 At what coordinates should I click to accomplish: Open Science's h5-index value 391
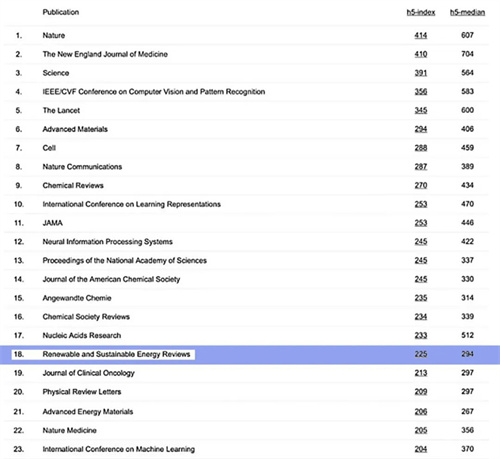click(x=421, y=73)
